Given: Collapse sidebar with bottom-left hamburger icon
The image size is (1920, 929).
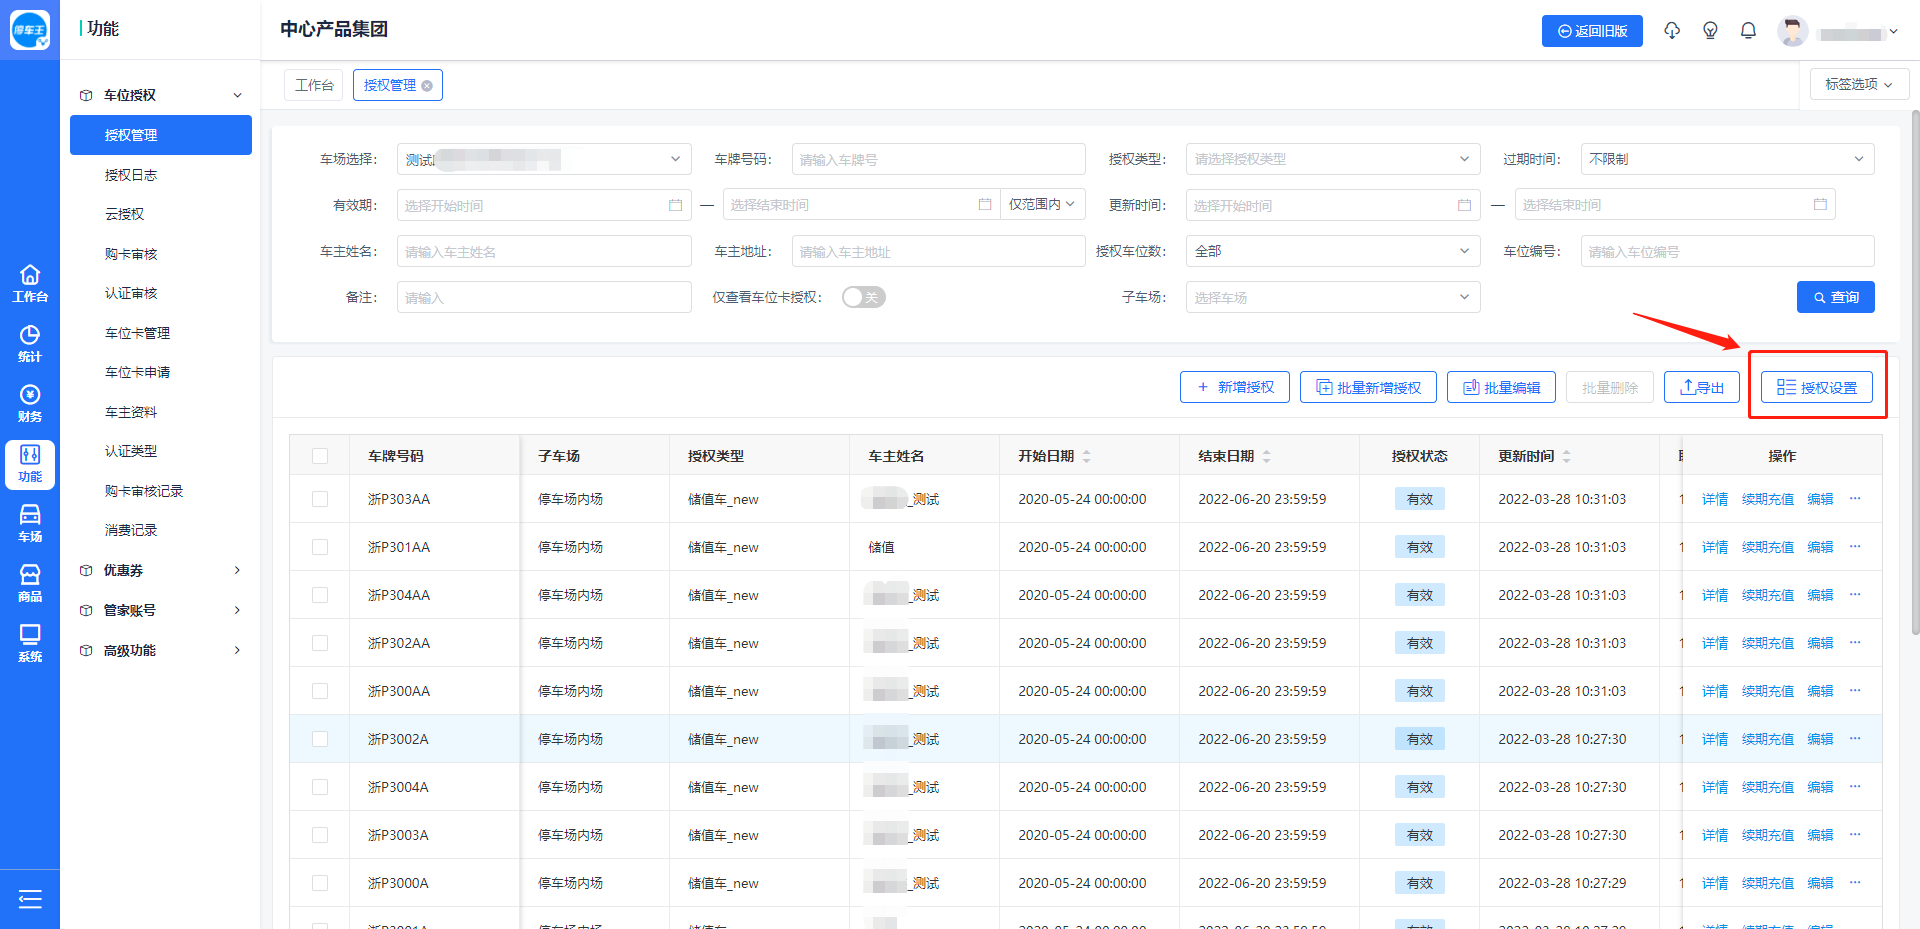Looking at the screenshot, I should tap(30, 899).
